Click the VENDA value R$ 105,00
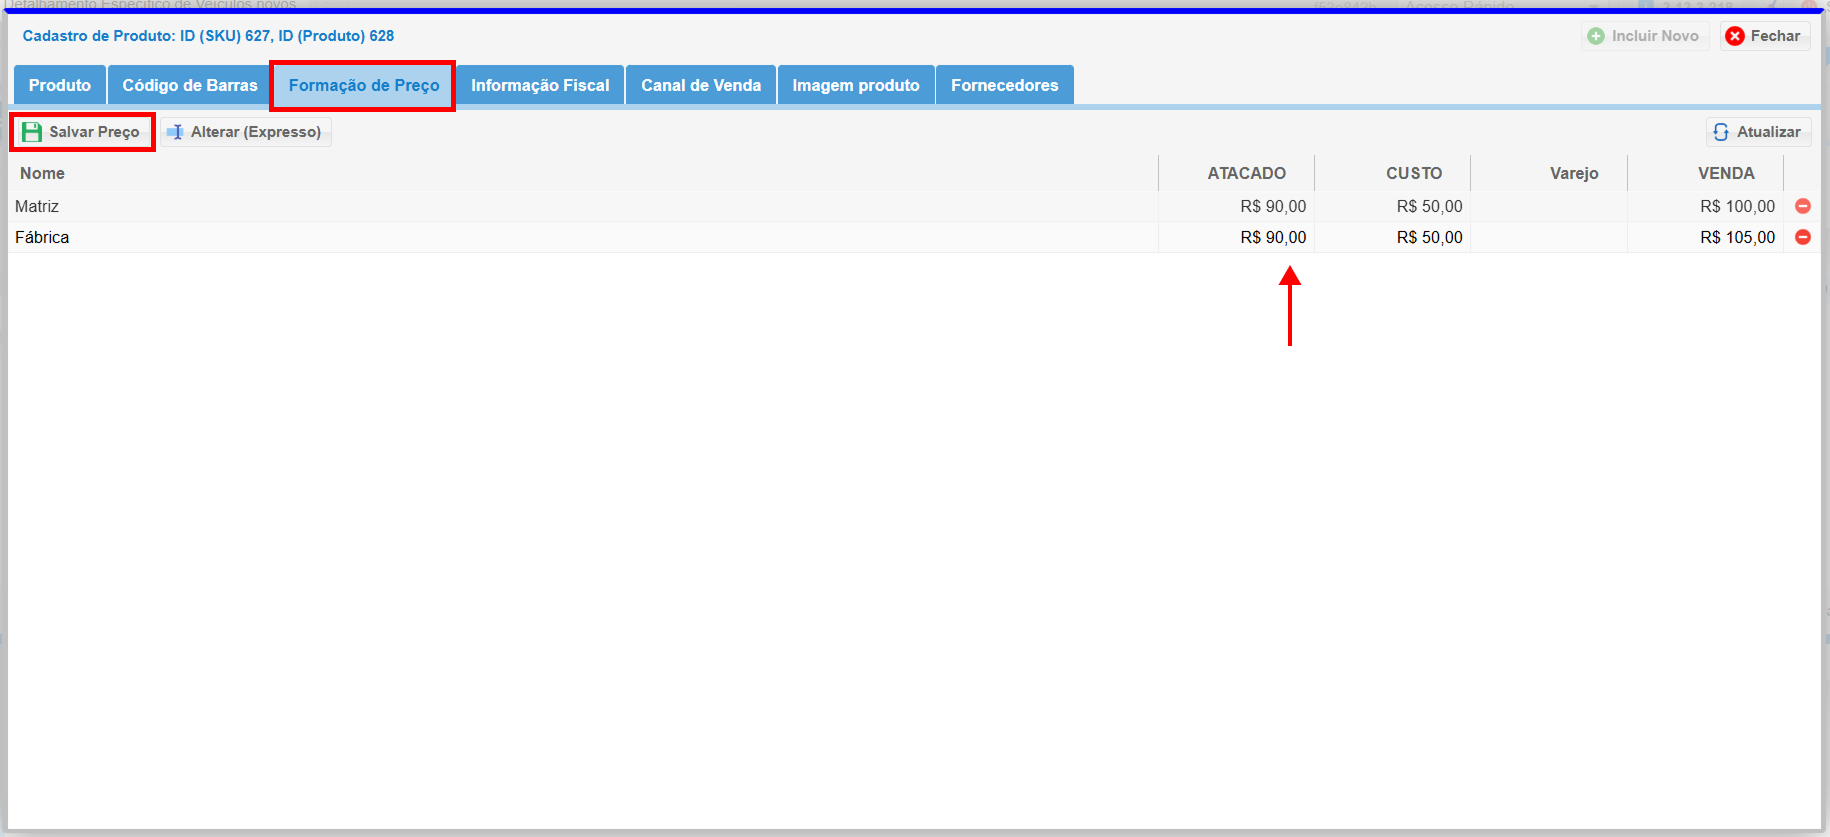This screenshot has width=1830, height=837. click(1737, 237)
